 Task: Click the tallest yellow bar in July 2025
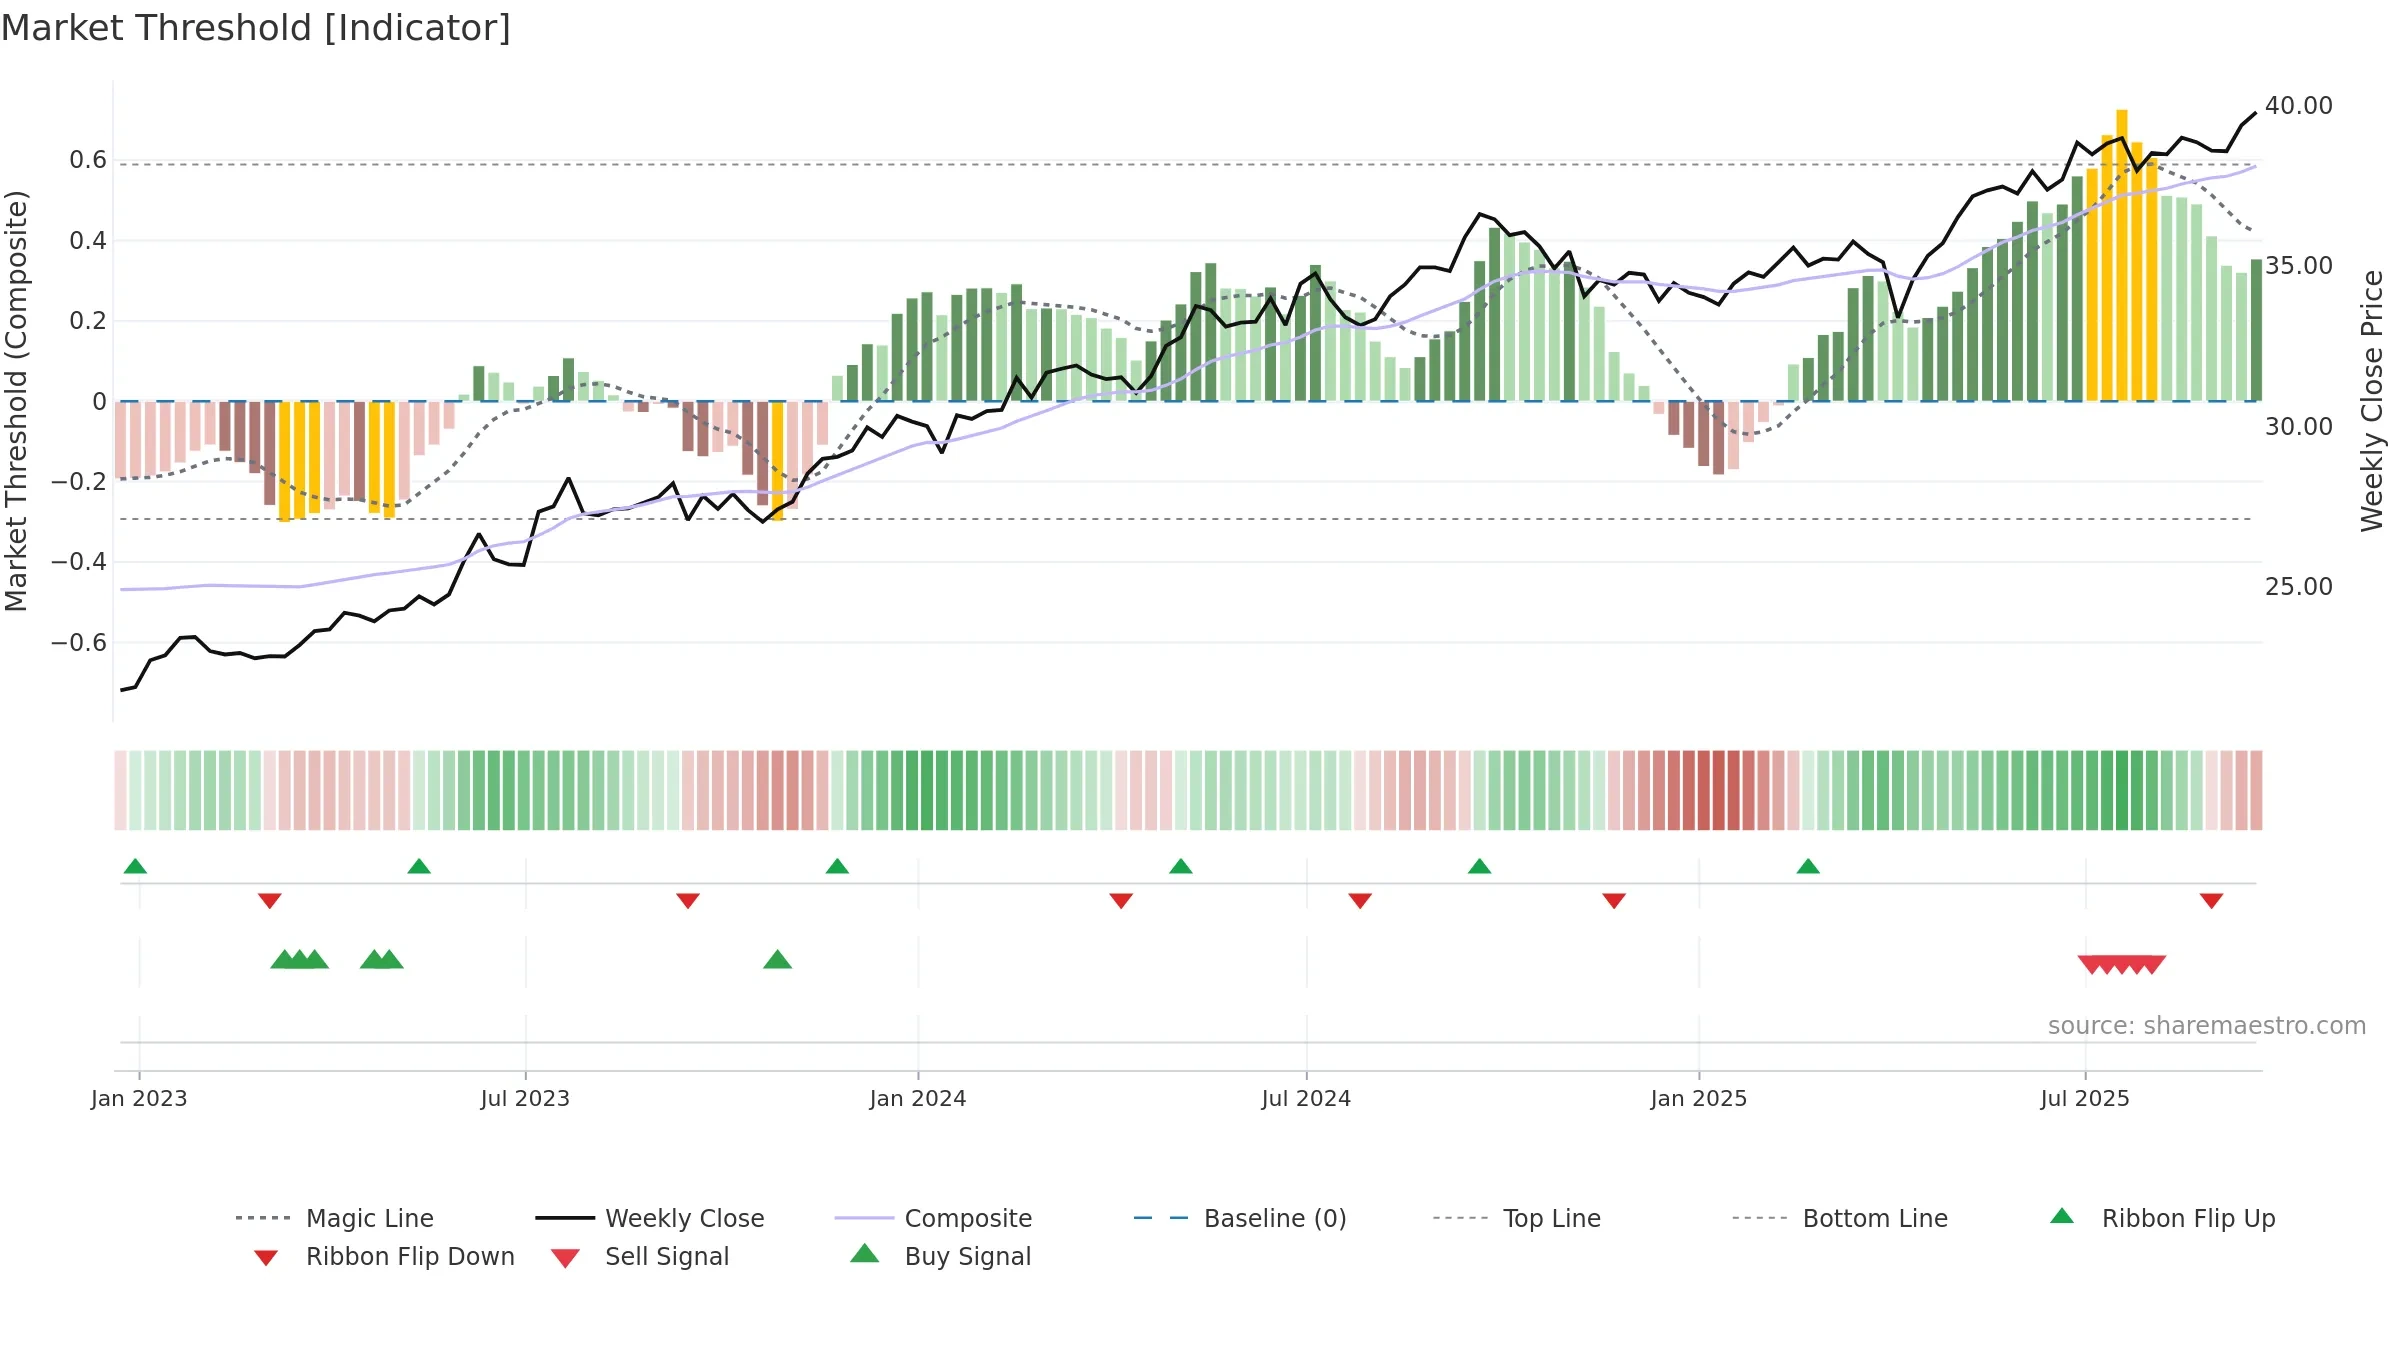pyautogui.click(x=2122, y=255)
